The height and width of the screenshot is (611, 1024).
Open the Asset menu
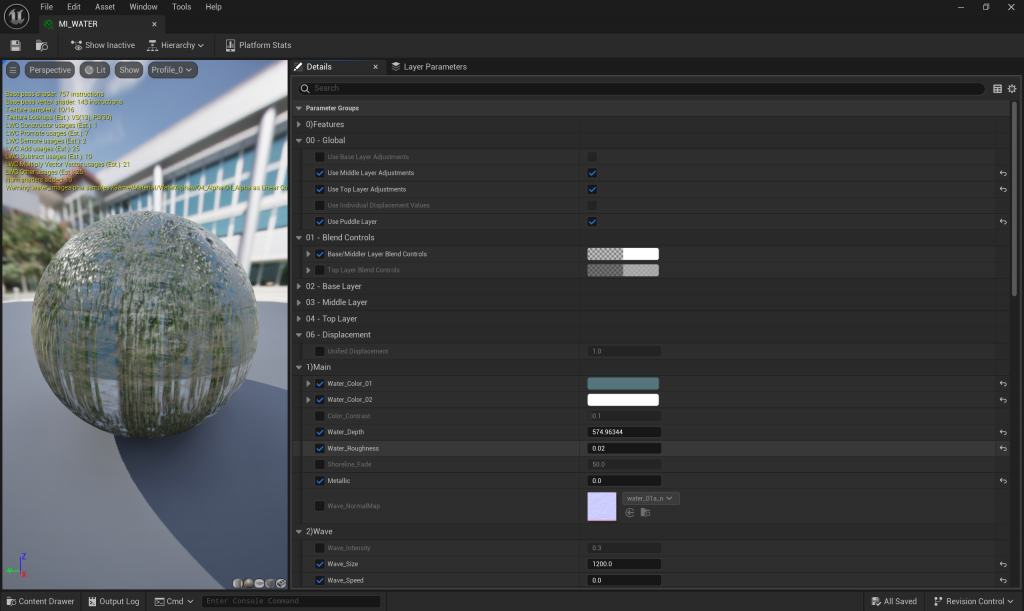[104, 7]
